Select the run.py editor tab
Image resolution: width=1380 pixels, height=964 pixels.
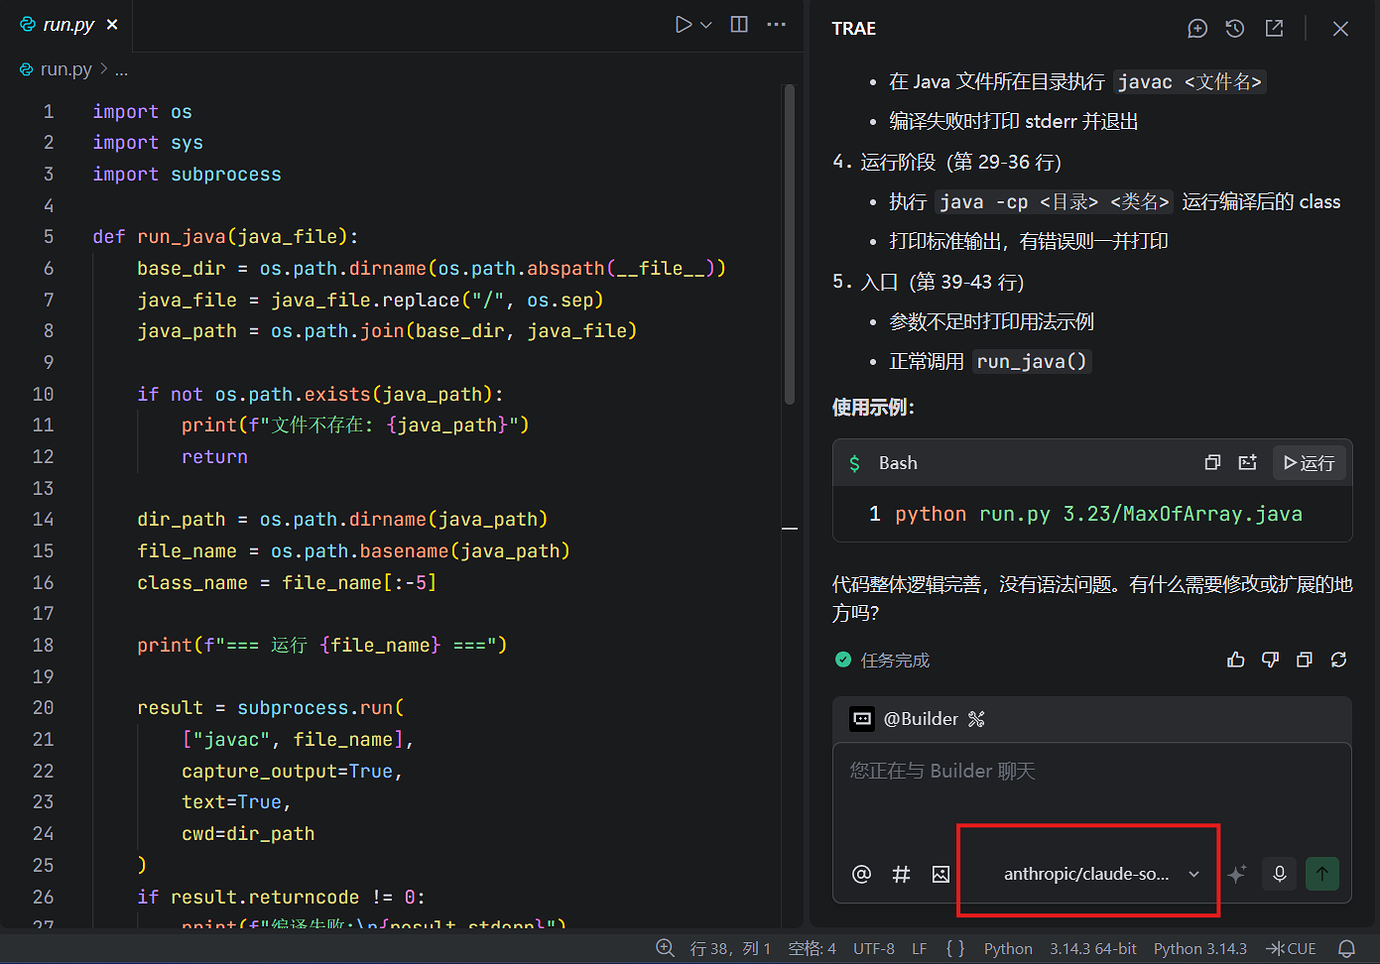coord(68,25)
